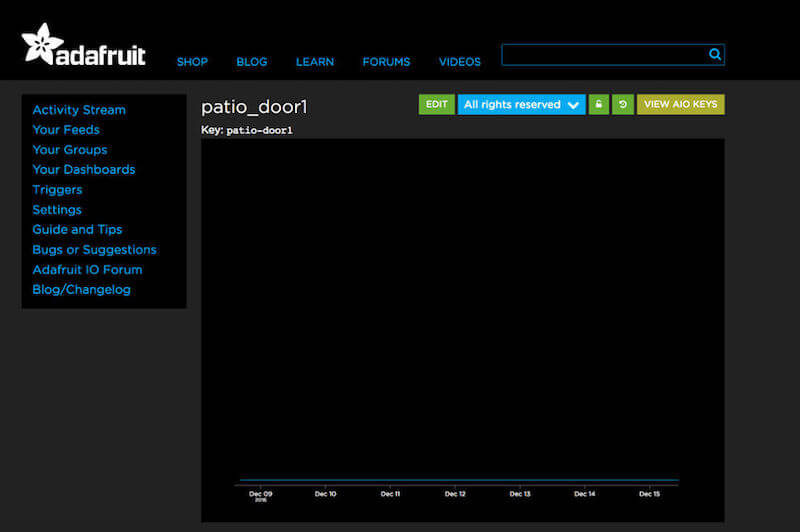
Task: Open the SHOP menu item
Action: coord(192,62)
